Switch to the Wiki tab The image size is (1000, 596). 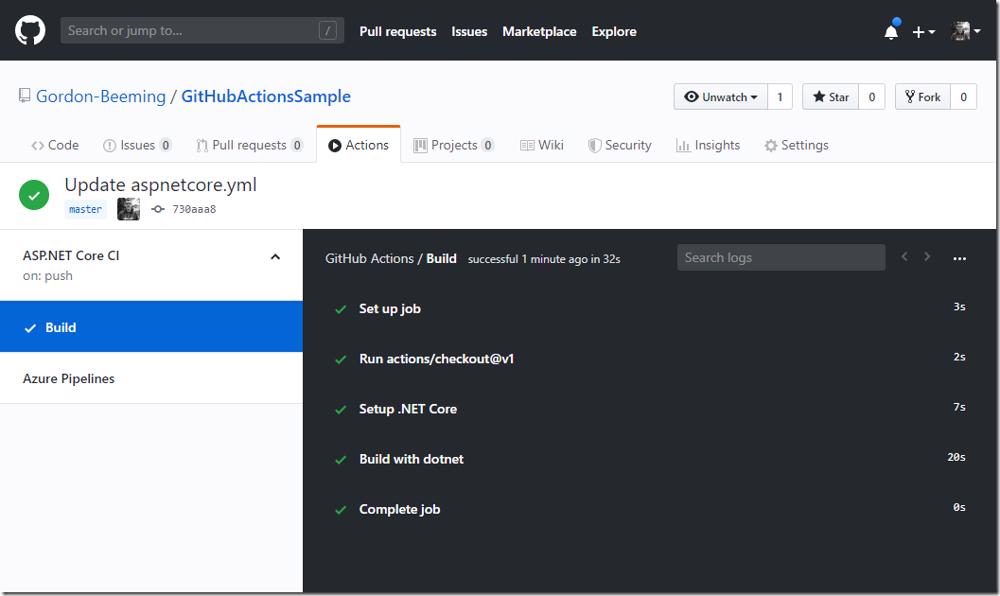(x=541, y=145)
